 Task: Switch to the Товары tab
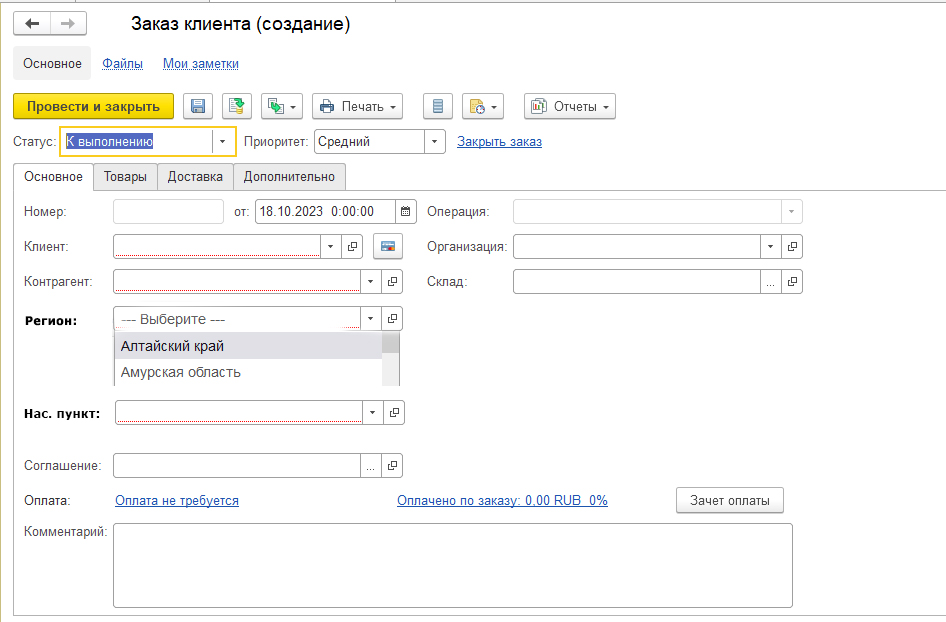coord(125,177)
